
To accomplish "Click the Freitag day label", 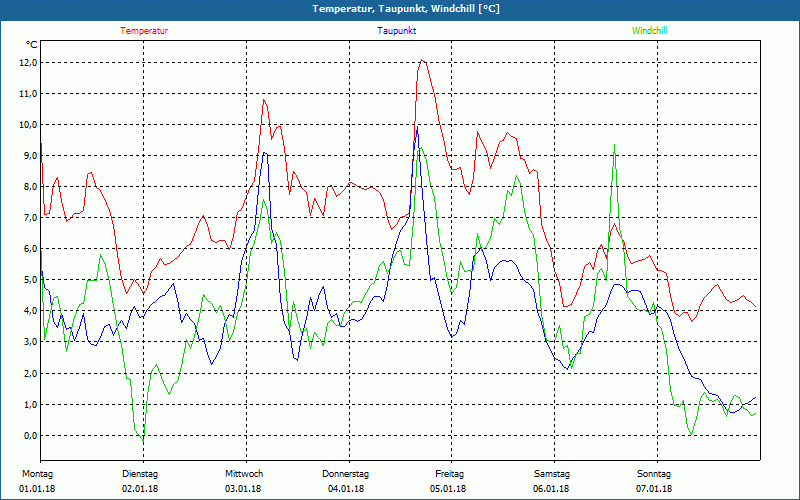I will coord(449,474).
